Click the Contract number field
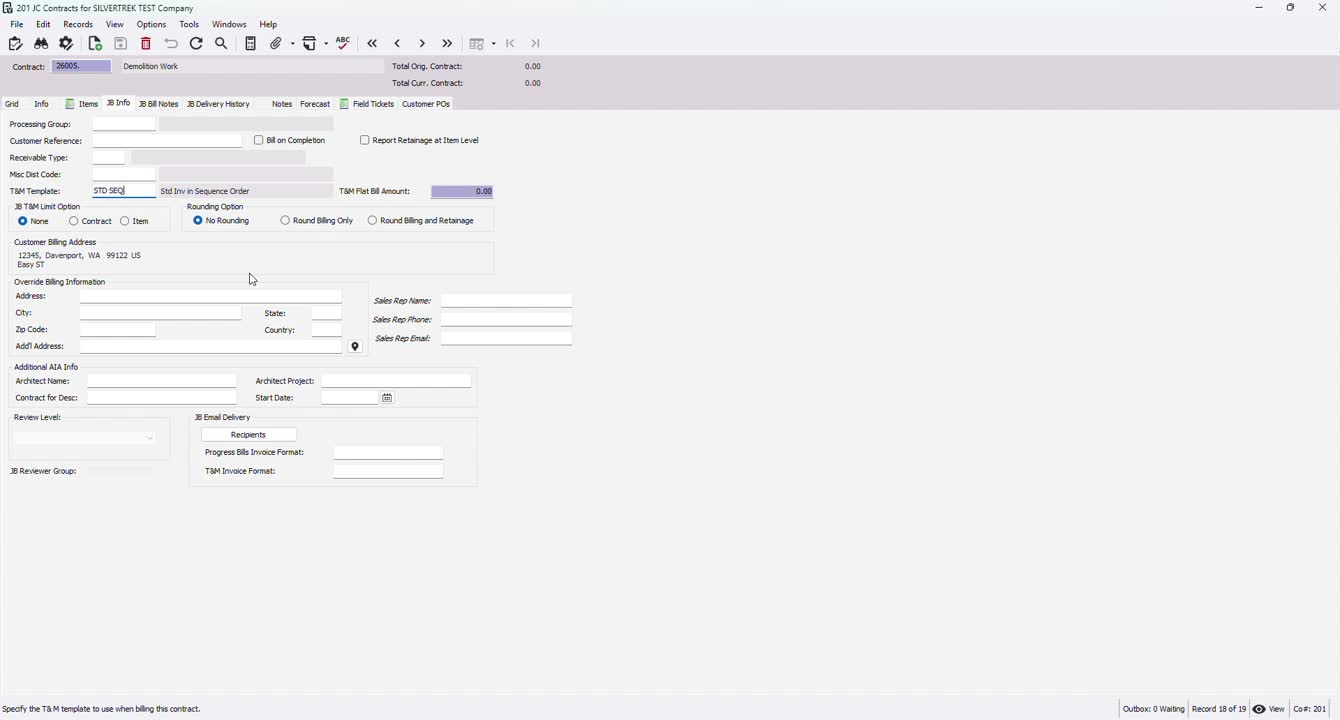 (x=81, y=66)
